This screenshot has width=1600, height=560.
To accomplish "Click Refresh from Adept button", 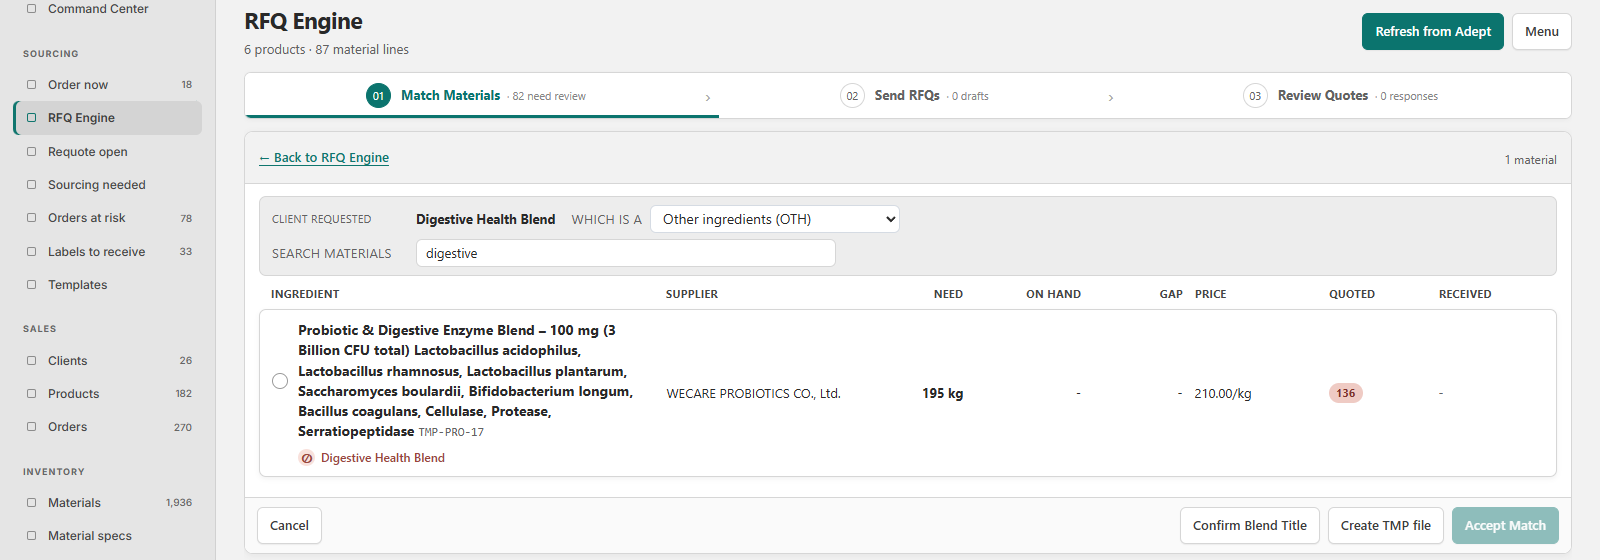I will pyautogui.click(x=1433, y=32).
